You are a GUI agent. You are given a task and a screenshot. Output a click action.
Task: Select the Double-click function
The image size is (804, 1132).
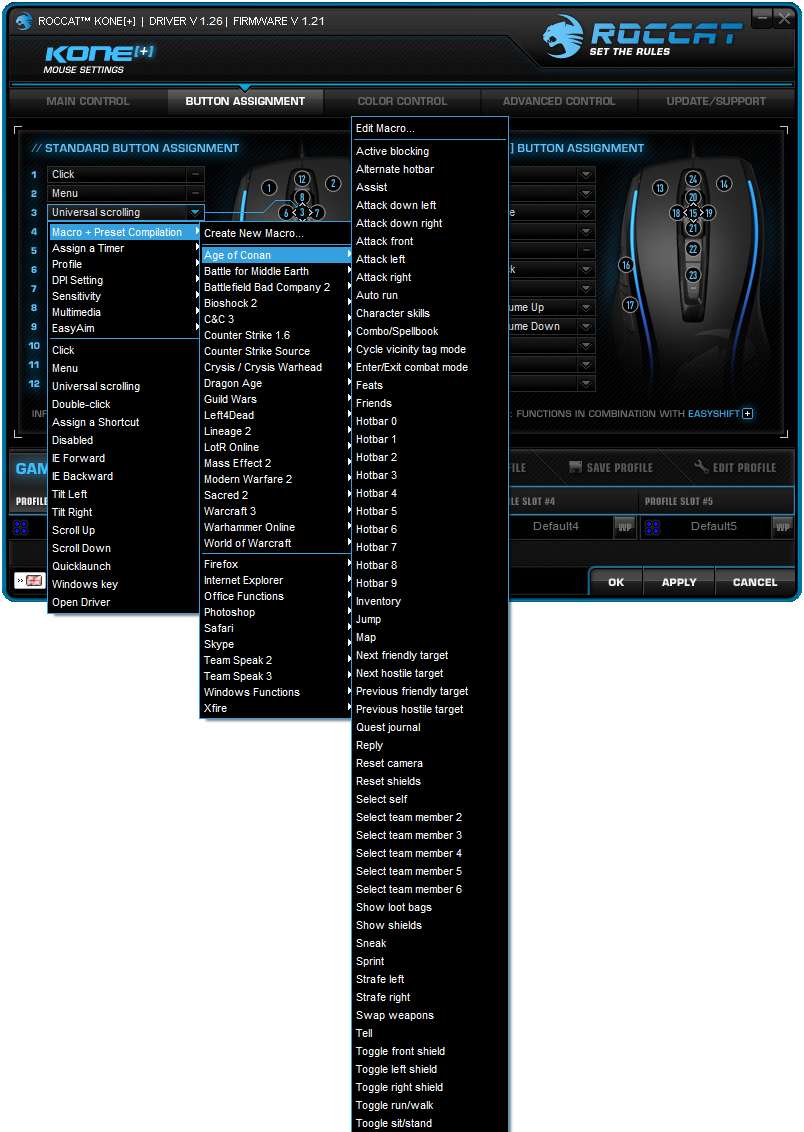click(x=123, y=404)
